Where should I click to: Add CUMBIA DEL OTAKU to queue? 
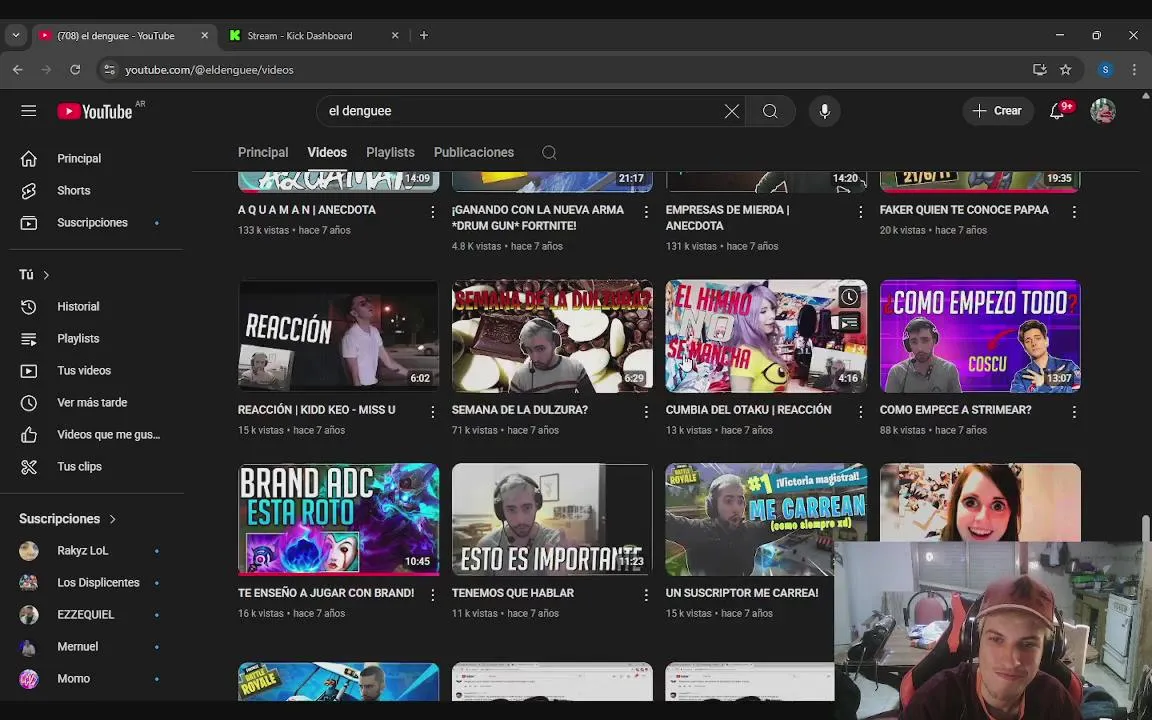pyautogui.click(x=849, y=322)
